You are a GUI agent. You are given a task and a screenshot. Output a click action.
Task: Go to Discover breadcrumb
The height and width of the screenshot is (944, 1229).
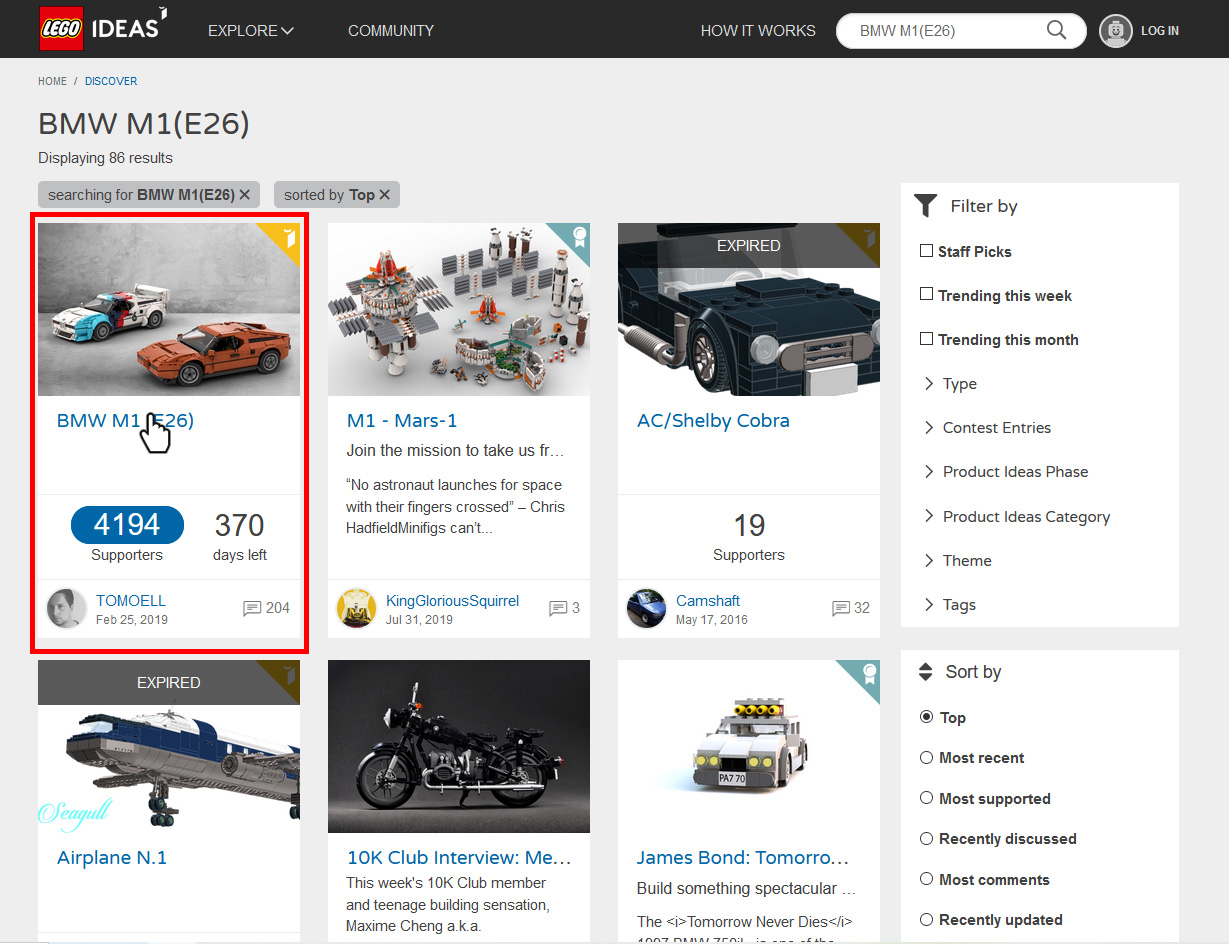tap(111, 81)
